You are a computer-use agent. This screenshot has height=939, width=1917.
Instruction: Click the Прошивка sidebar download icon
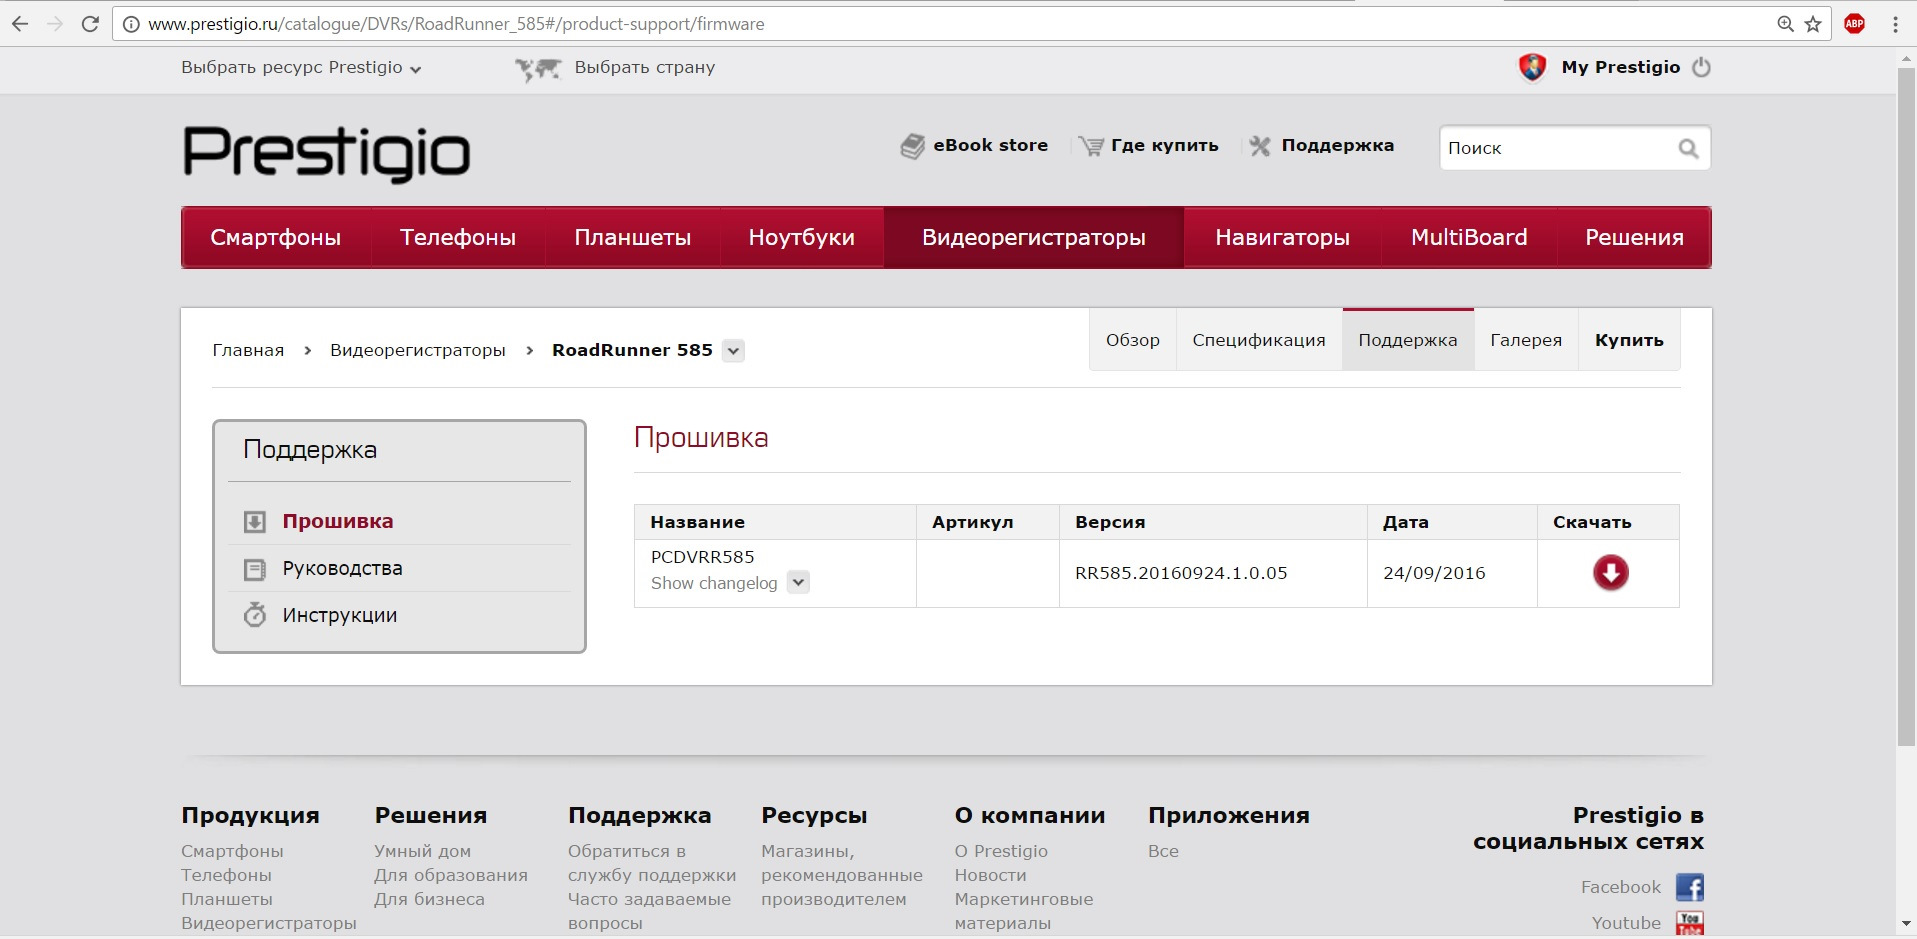pos(255,521)
